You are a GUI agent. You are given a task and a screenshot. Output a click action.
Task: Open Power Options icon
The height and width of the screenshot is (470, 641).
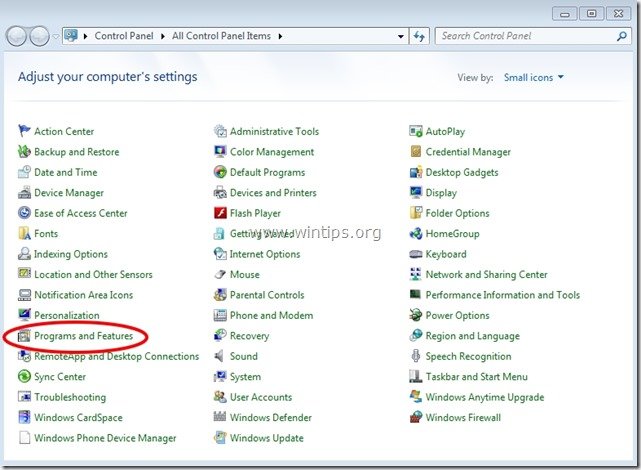pyautogui.click(x=416, y=315)
